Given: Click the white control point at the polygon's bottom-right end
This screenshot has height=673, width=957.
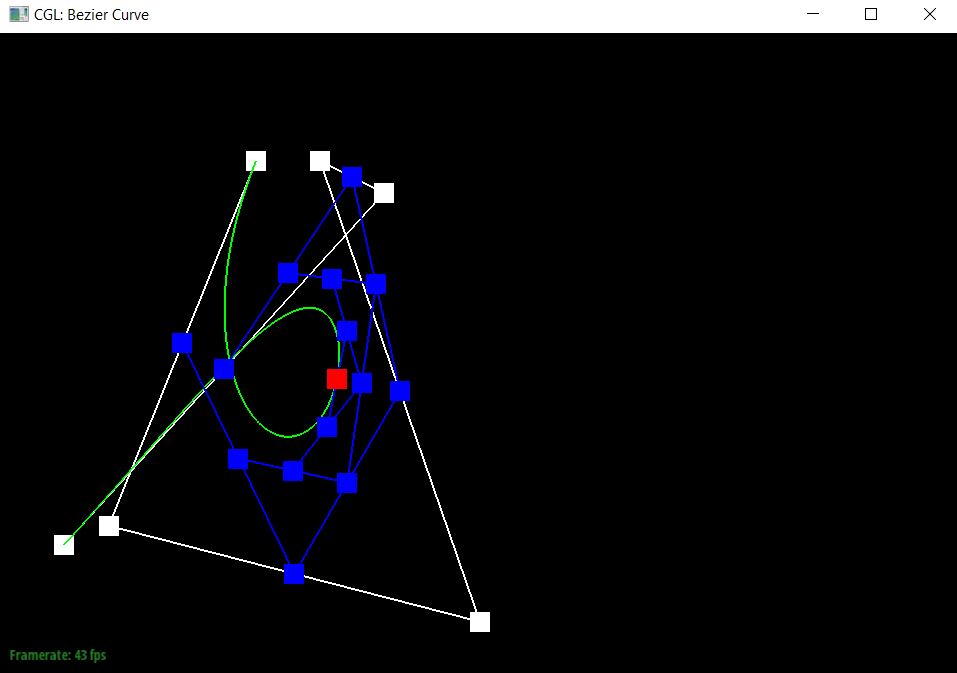Looking at the screenshot, I should click(x=480, y=622).
